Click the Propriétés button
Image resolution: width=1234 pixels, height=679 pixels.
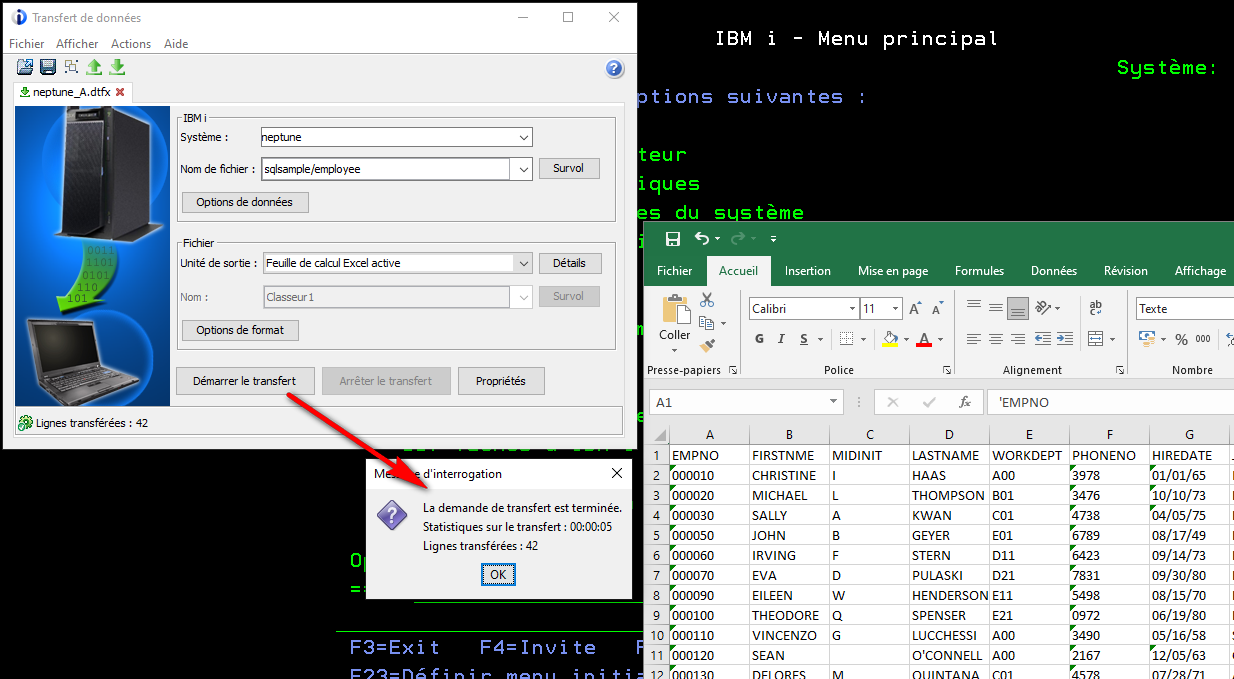point(501,381)
